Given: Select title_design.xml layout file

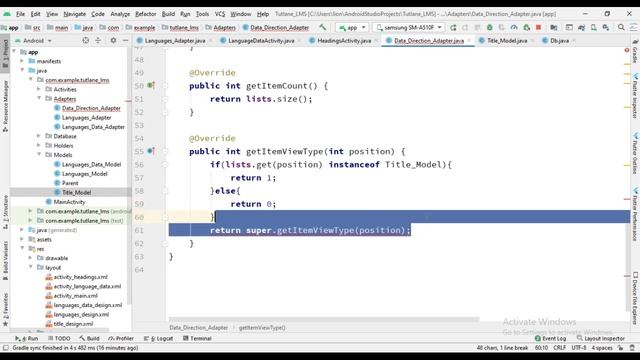Looking at the screenshot, I should click(73, 324).
